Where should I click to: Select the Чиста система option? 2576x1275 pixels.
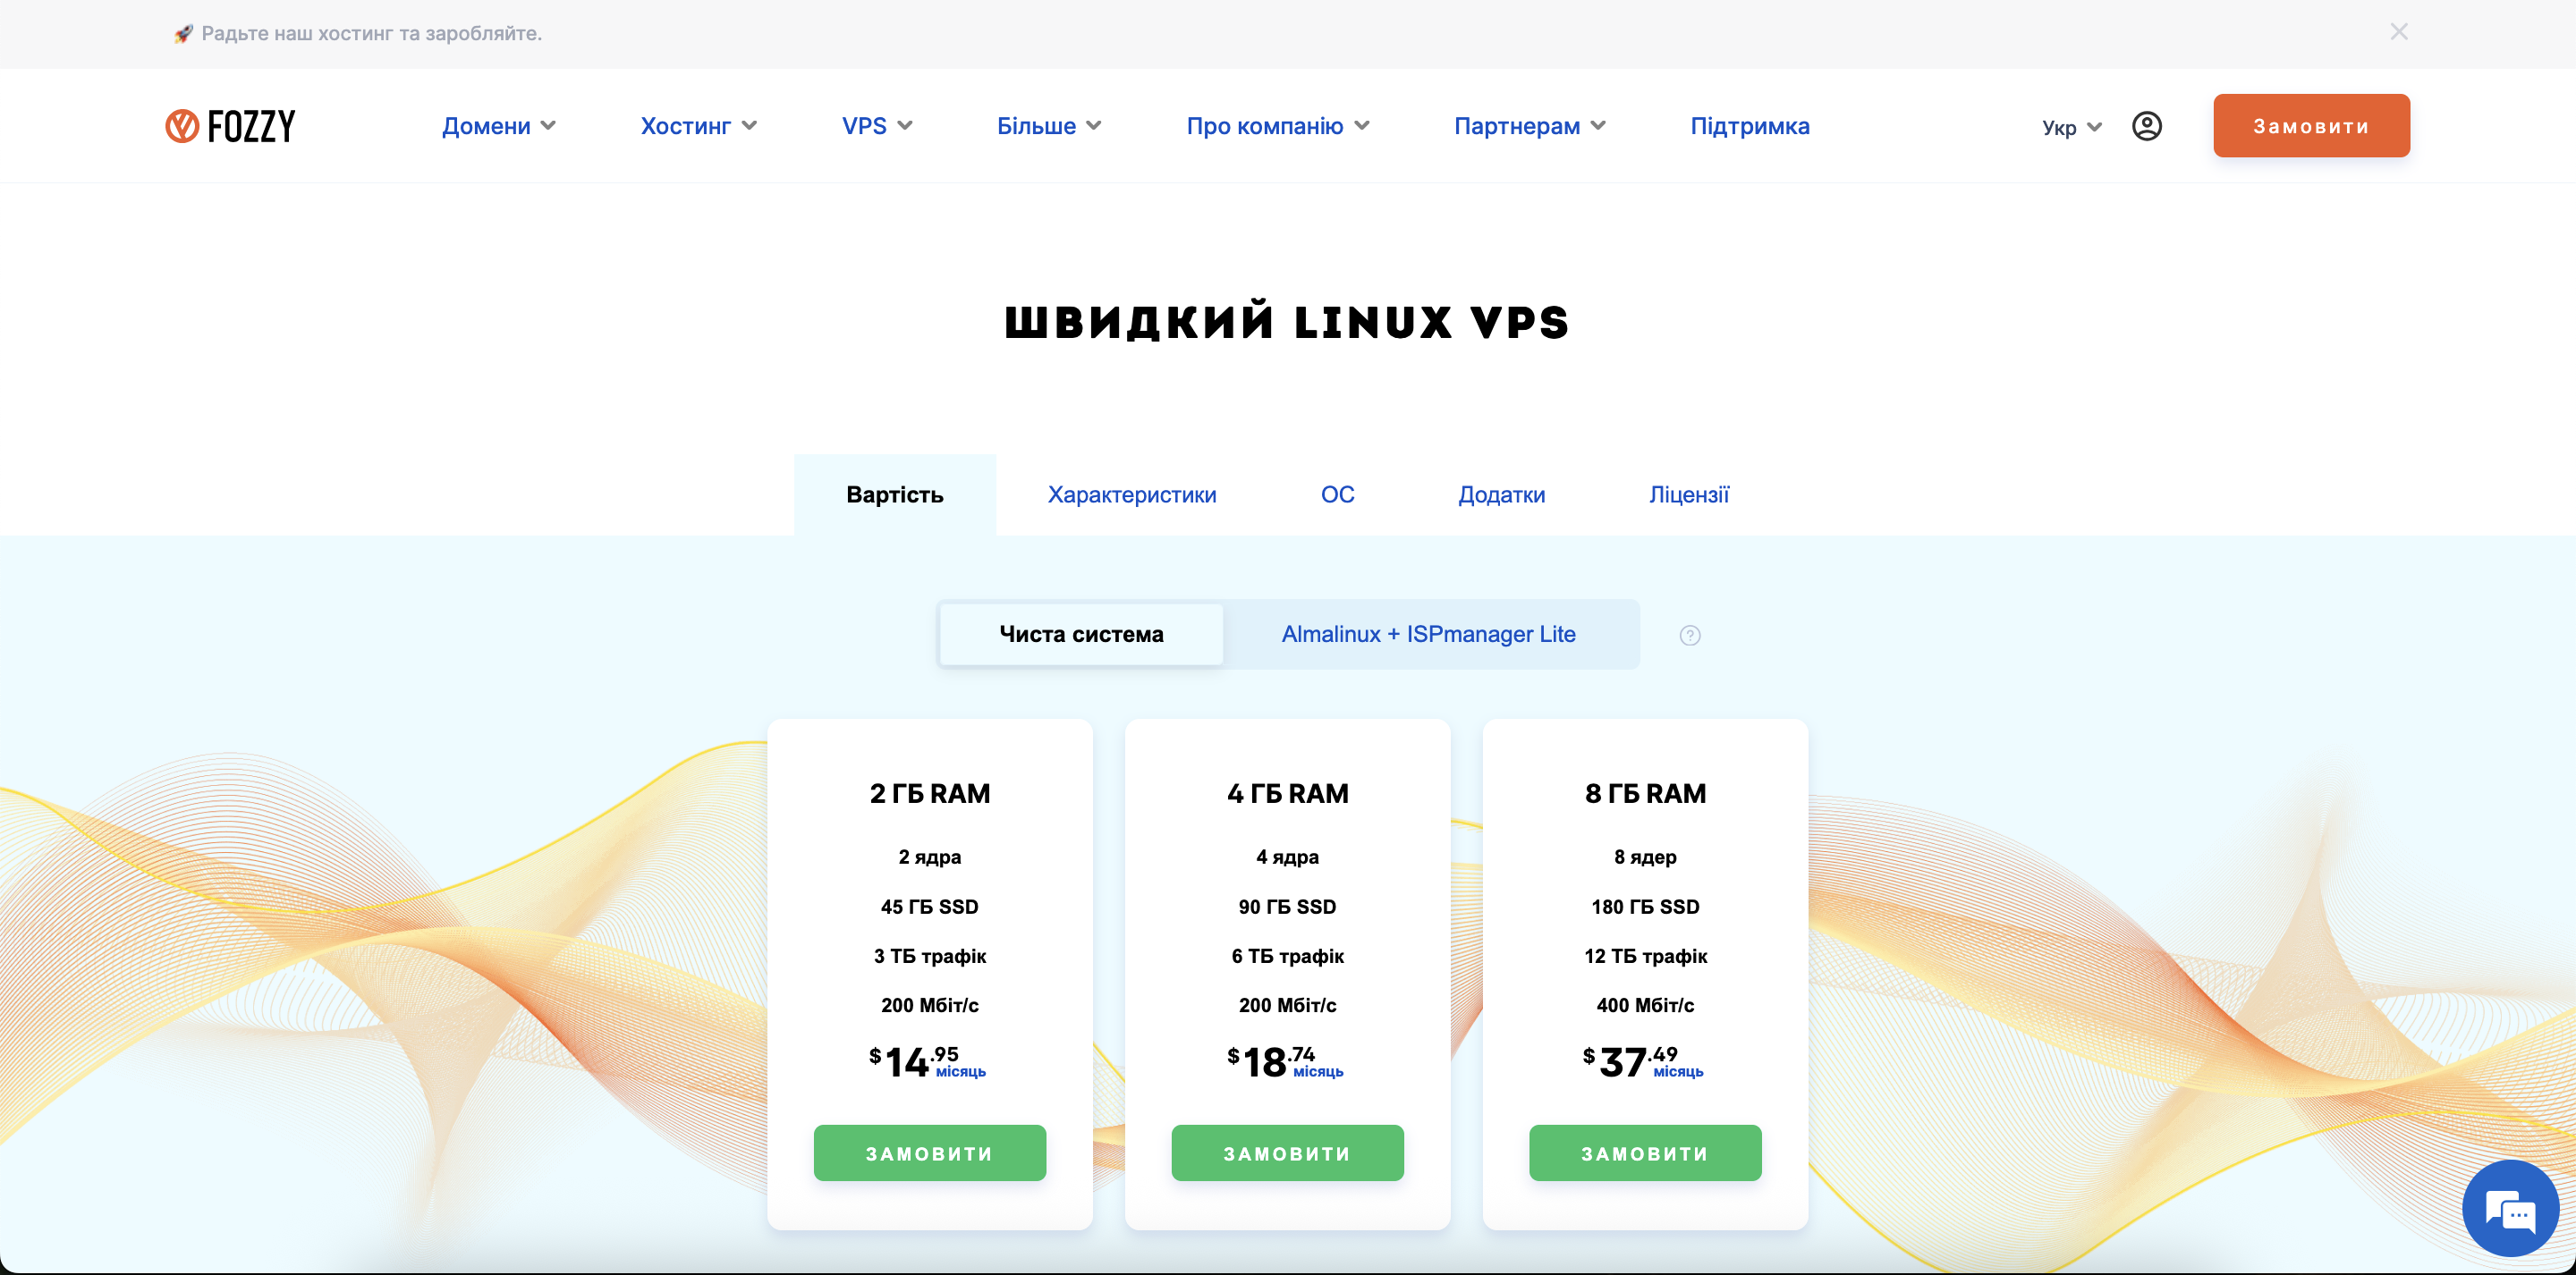[1081, 634]
